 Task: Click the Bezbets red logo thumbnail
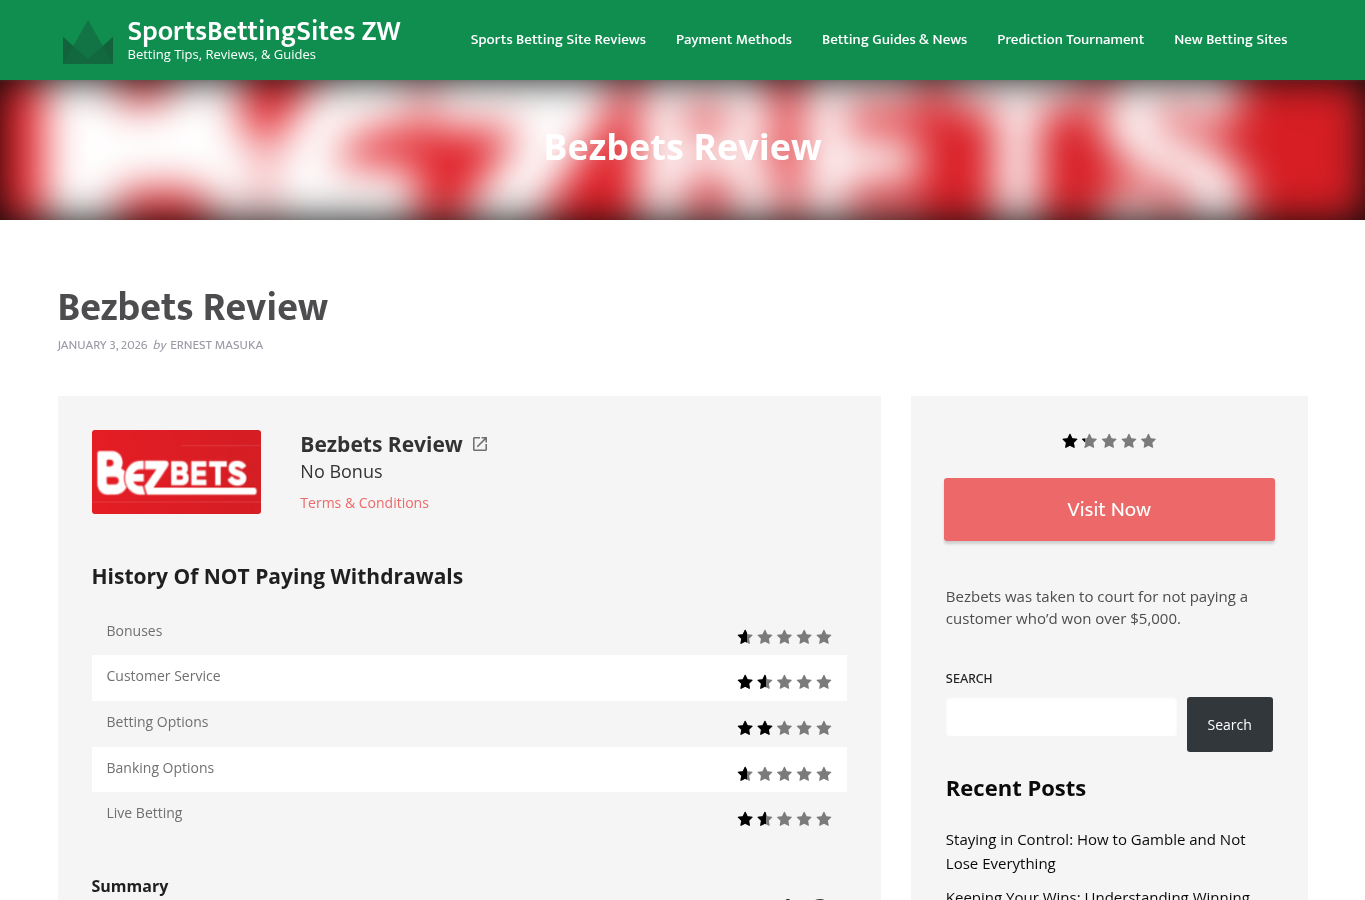tap(176, 472)
